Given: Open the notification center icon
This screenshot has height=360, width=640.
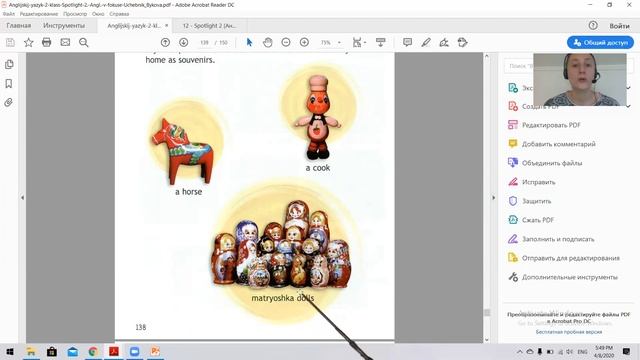Looking at the screenshot, I should click(626, 351).
